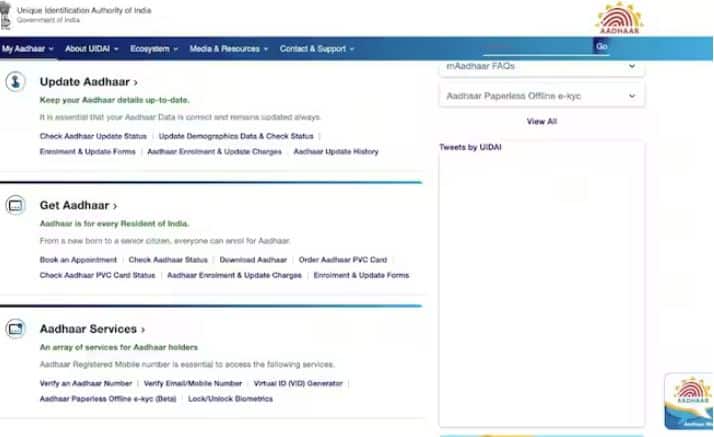Open the Media & Resources dropdown
This screenshot has width=714, height=437.
click(229, 49)
